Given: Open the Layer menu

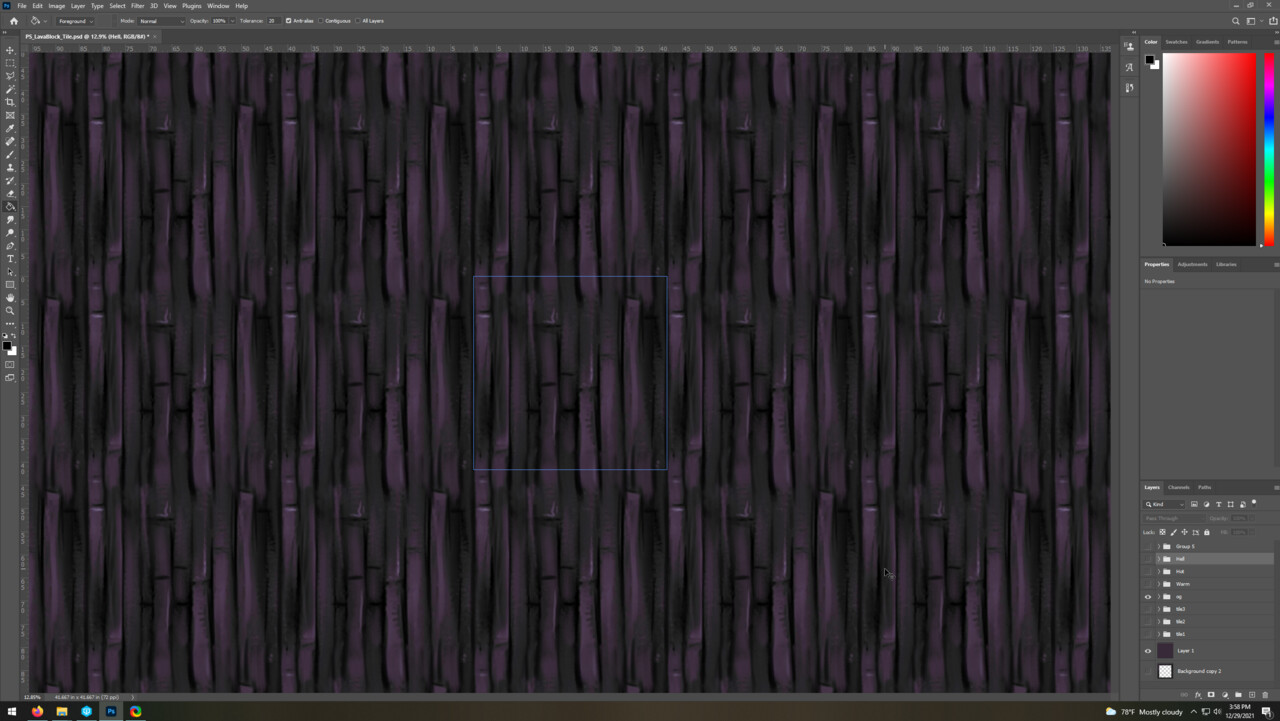Looking at the screenshot, I should [78, 6].
